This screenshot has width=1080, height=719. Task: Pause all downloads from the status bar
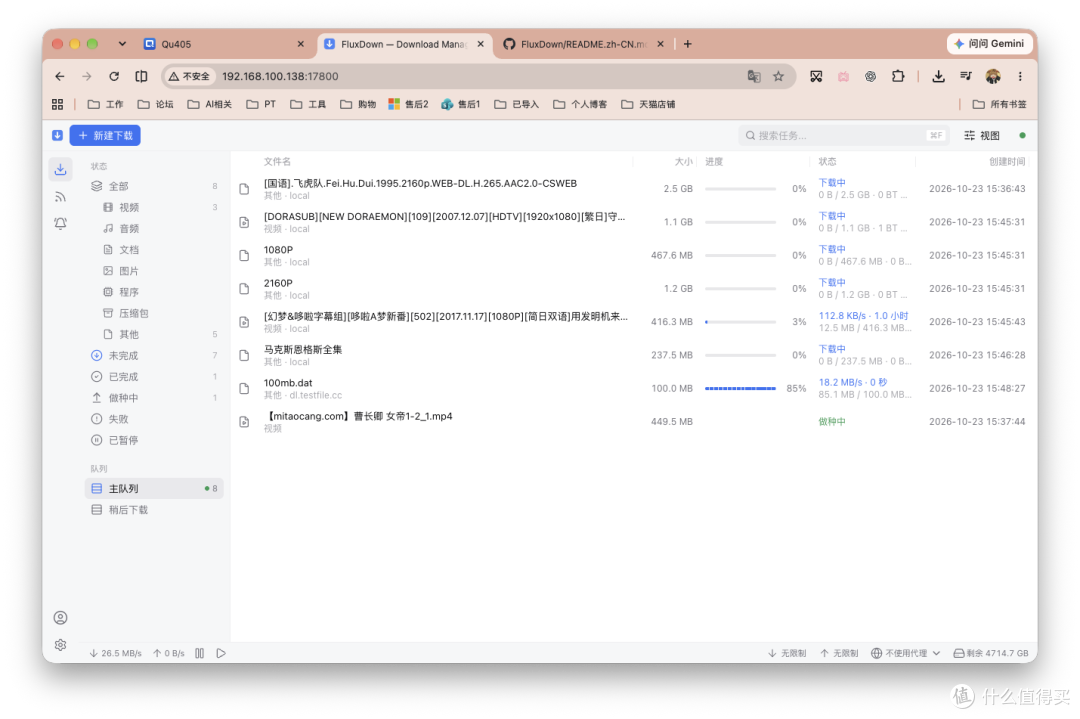click(x=200, y=653)
